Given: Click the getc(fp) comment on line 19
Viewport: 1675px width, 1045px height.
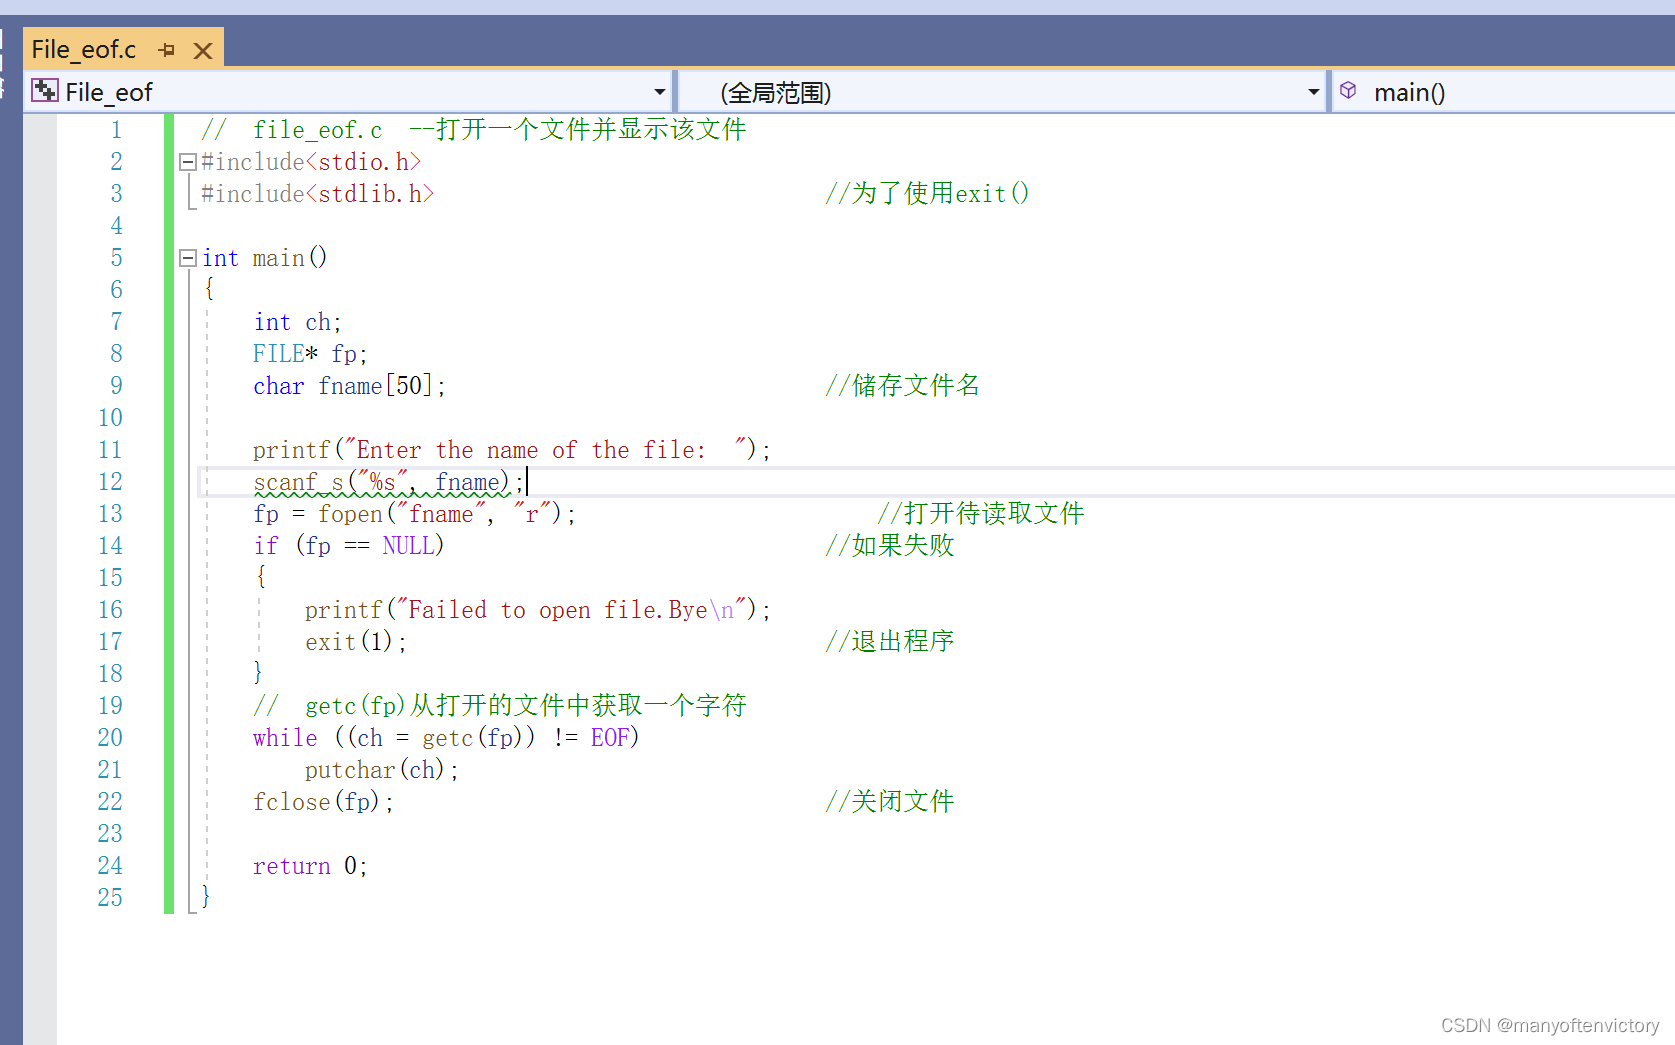Looking at the screenshot, I should click(x=500, y=706).
